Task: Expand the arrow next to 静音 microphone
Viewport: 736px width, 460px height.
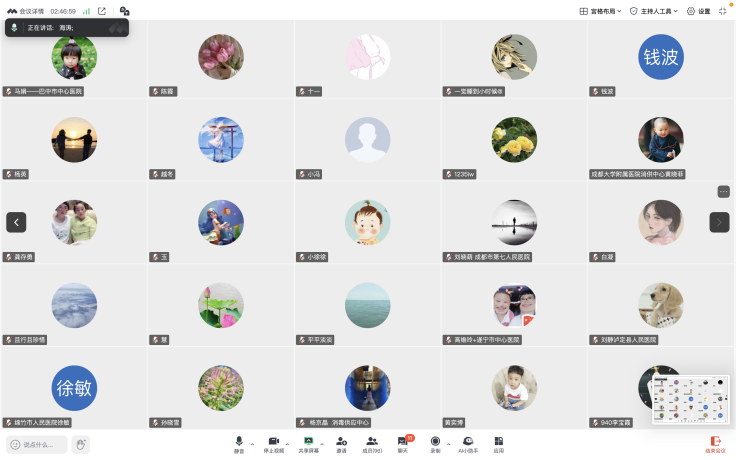Action: click(253, 444)
